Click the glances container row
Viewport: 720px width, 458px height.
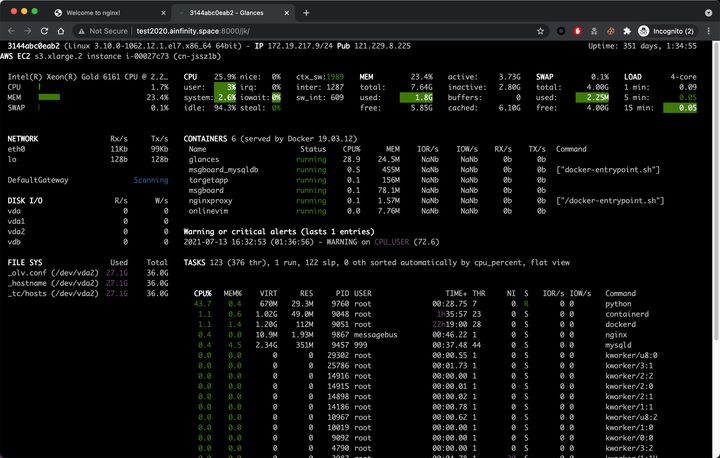[x=367, y=159]
